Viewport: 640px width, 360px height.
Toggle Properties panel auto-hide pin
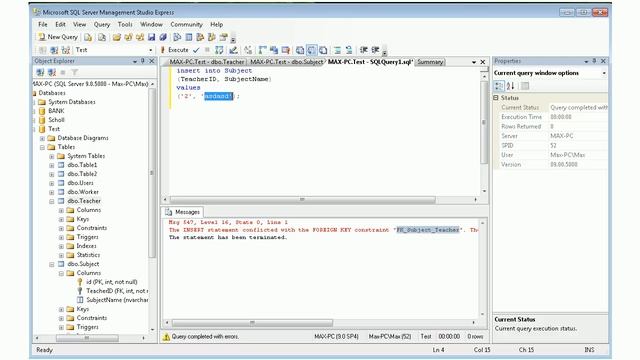[594, 61]
